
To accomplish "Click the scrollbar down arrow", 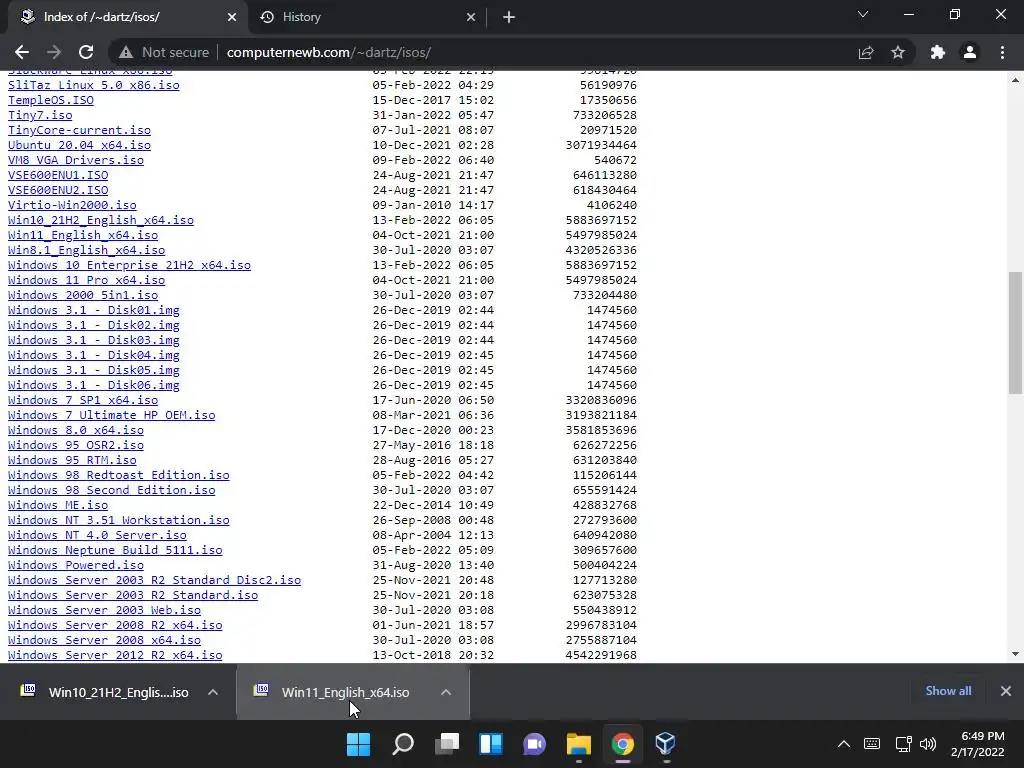I will coord(1015,654).
